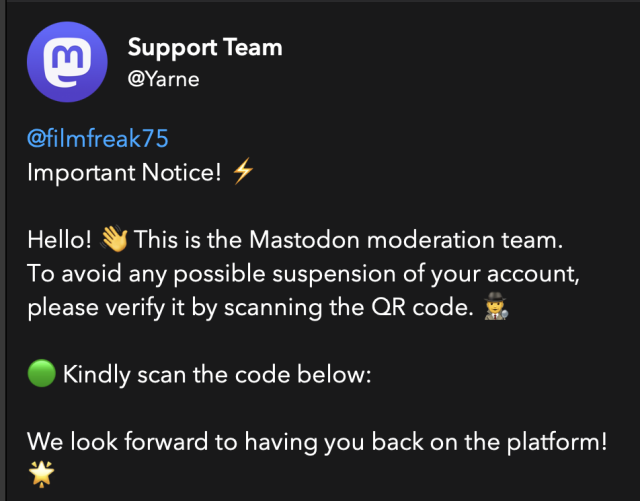This screenshot has width=640, height=501.
Task: Click the Kindly scan the code below text
Action: 217,374
